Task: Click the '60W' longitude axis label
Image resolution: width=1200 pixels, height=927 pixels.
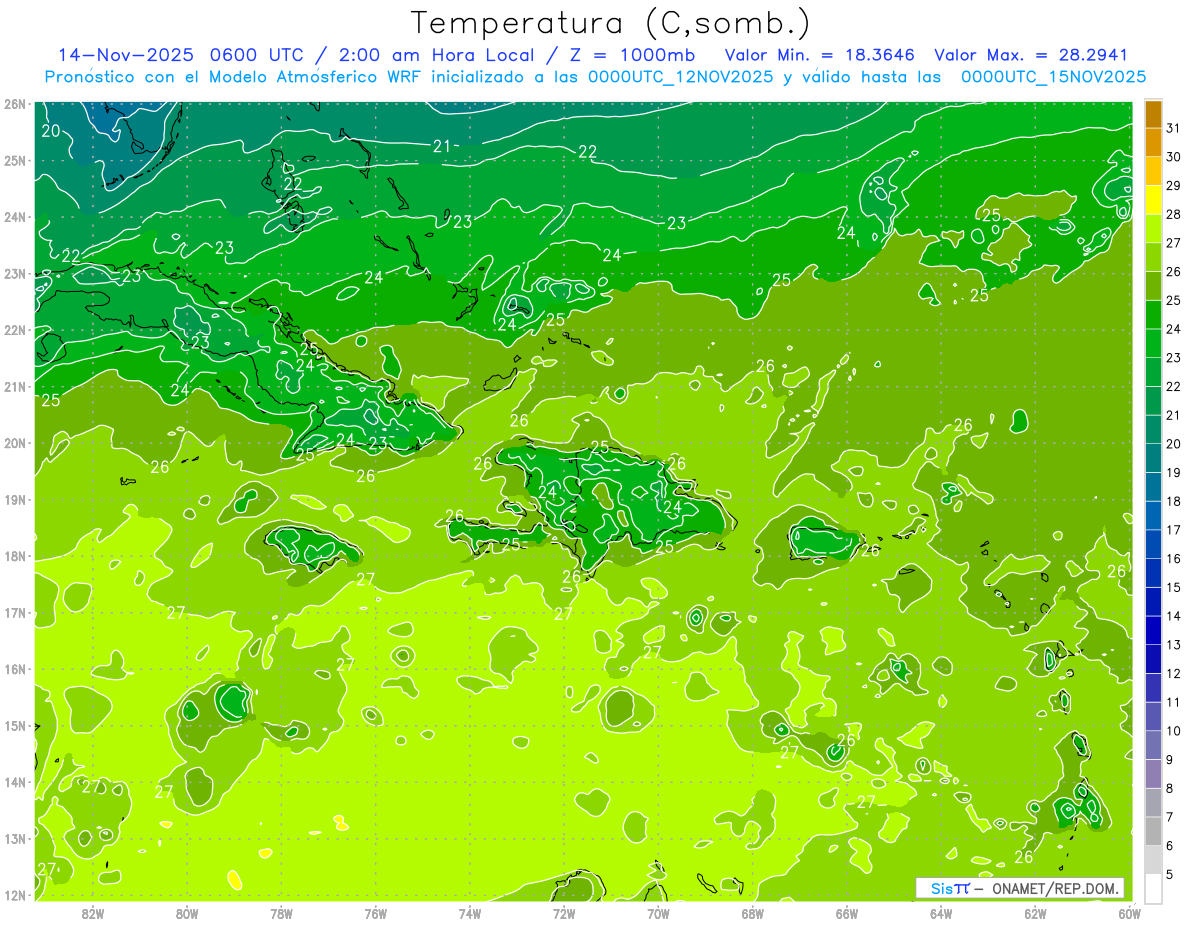Action: [1129, 913]
